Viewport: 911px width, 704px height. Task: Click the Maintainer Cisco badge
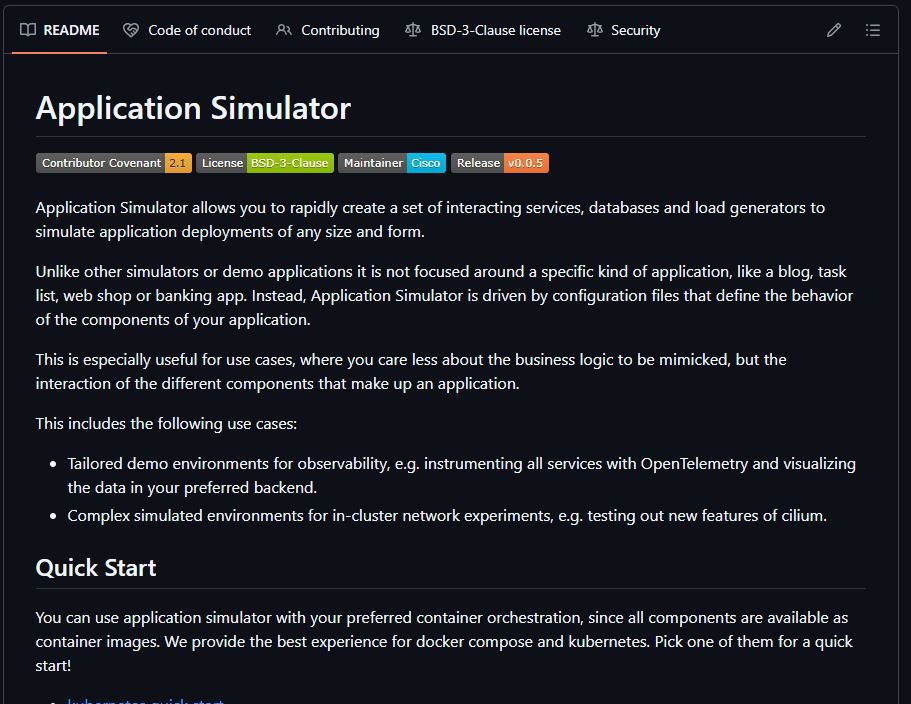coord(391,163)
